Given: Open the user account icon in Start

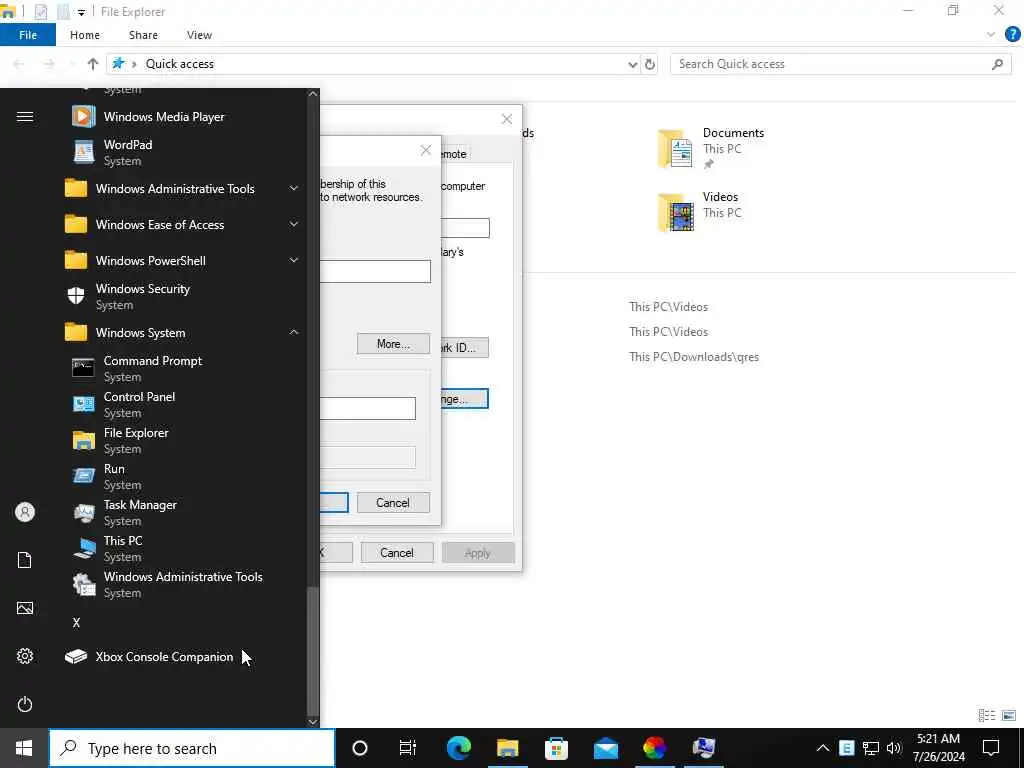Looking at the screenshot, I should pyautogui.click(x=25, y=512).
